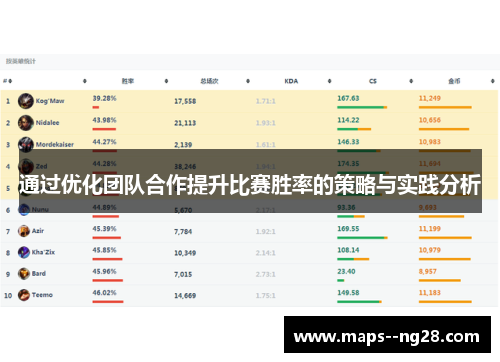
Task: Select KDA value 1.93:1
Action: pyautogui.click(x=266, y=123)
